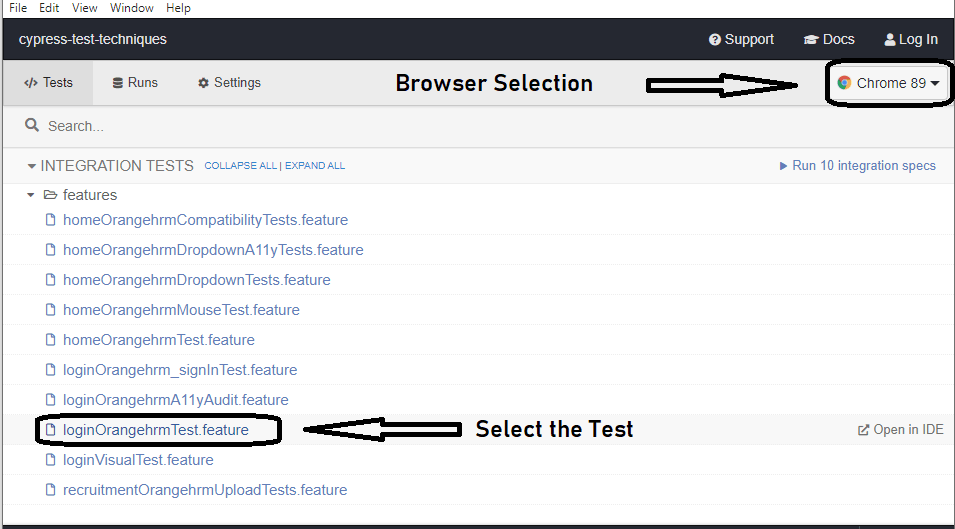Click COLLAPSE ALL link
This screenshot has height=529, width=955.
[x=241, y=166]
